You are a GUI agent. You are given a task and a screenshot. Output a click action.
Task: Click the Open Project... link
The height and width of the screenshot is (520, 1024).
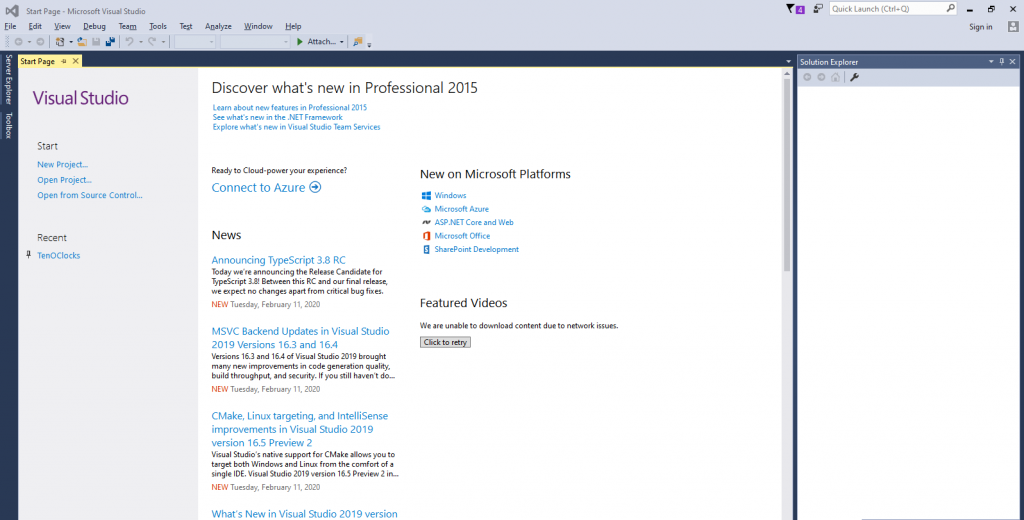[x=64, y=180]
